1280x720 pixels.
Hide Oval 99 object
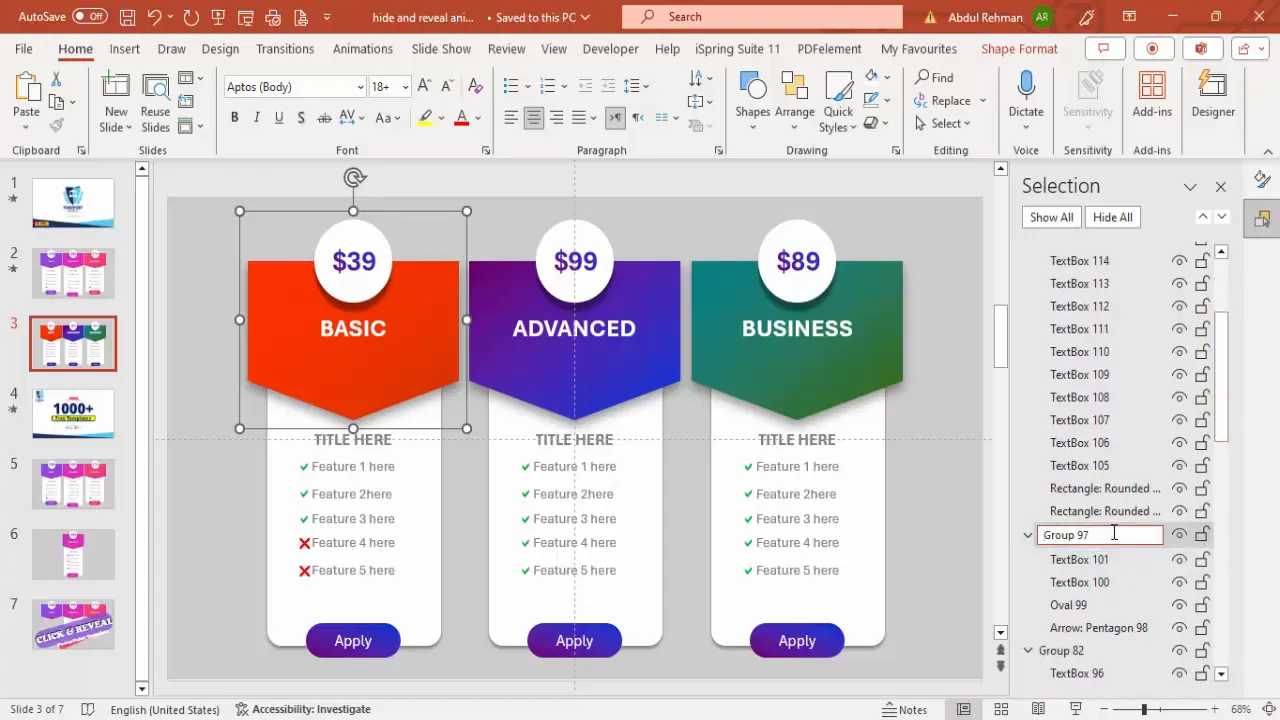point(1180,605)
